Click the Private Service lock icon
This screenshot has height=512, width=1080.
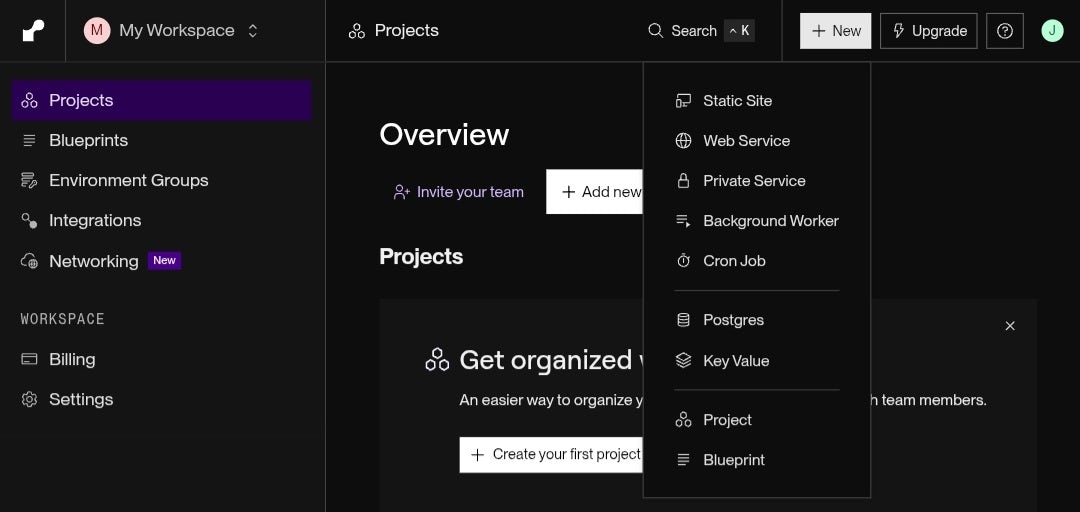684,181
